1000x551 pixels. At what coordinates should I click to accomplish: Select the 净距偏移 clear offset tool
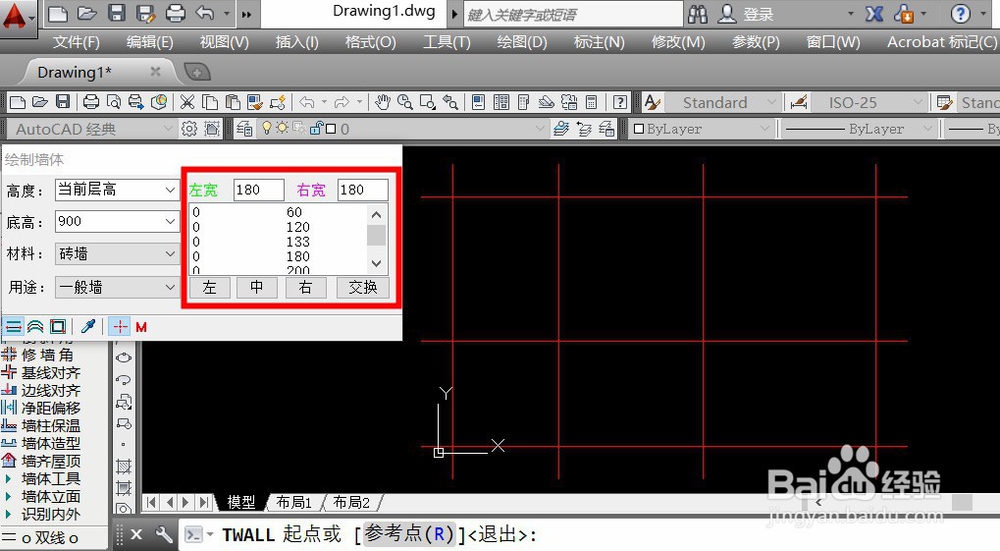coord(42,408)
